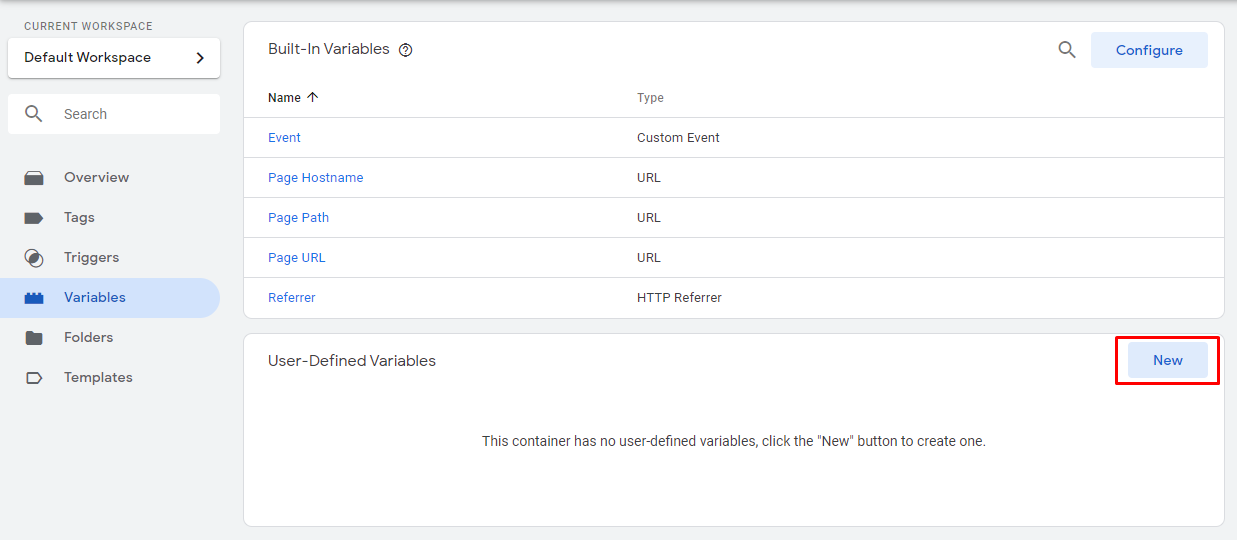
Task: Click the Variables brick icon
Action: coord(34,298)
